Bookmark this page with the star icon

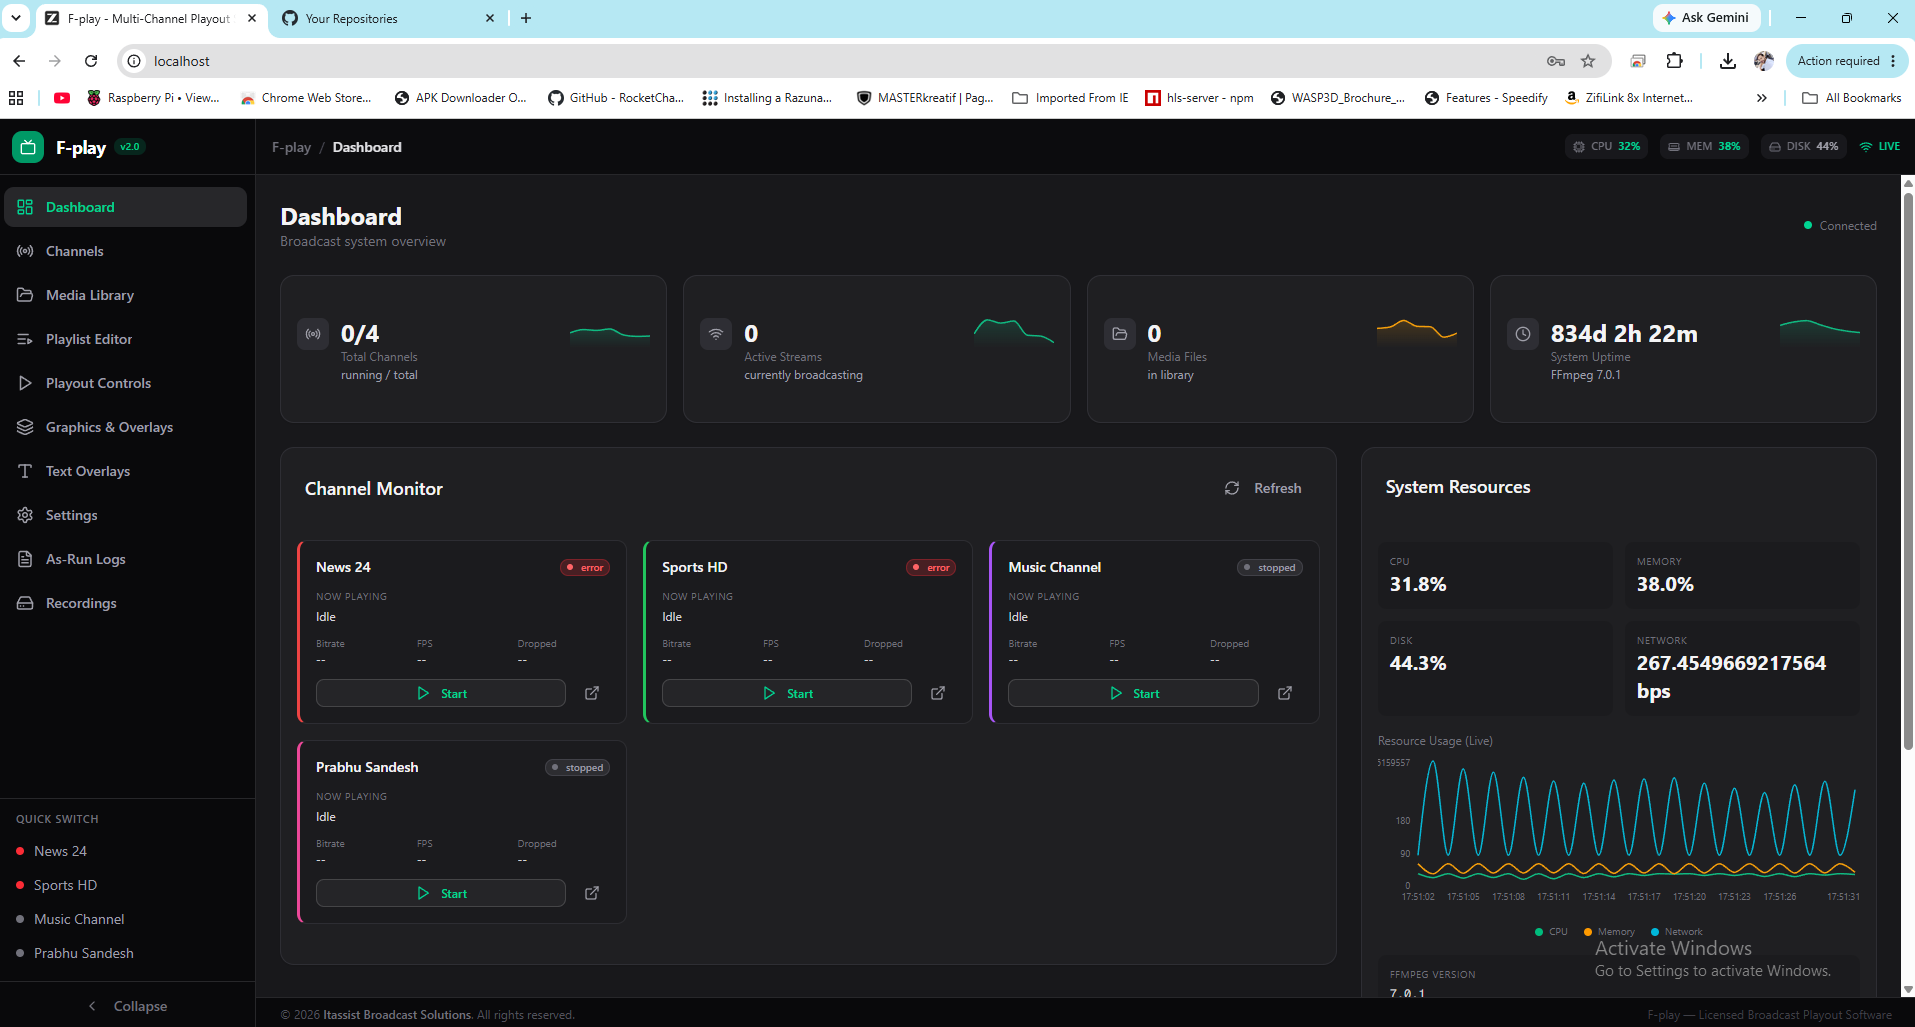click(1588, 61)
